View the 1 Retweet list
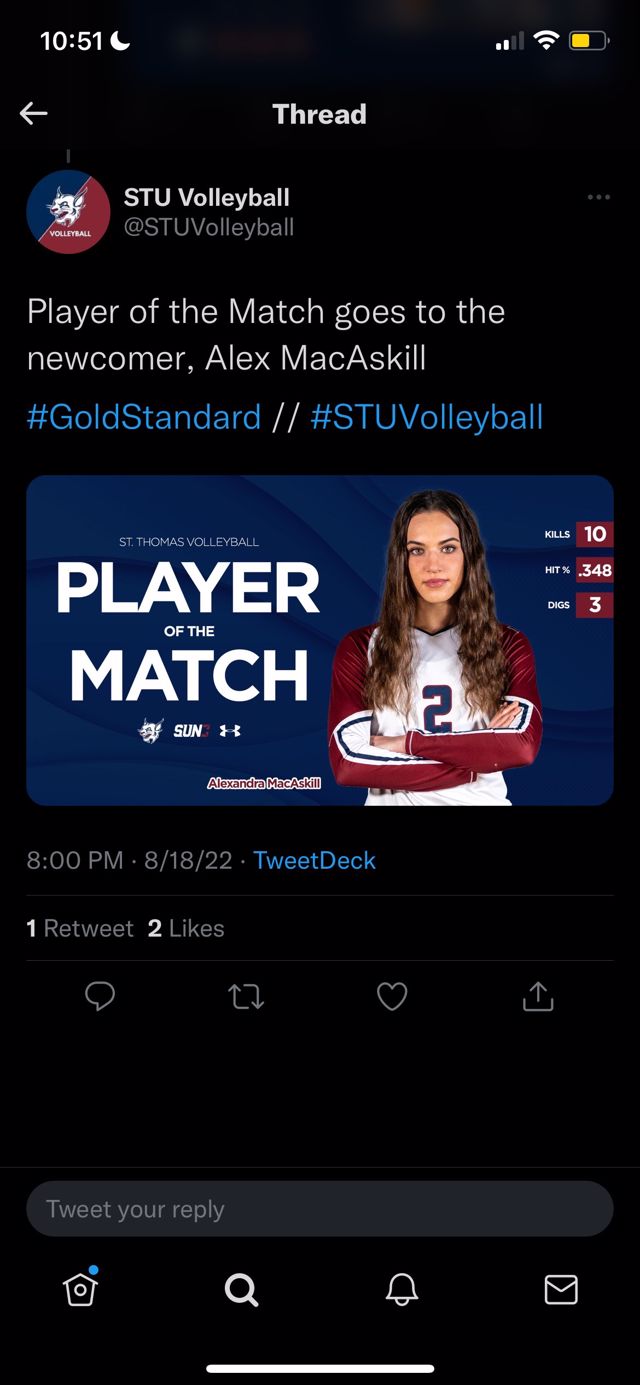 pyautogui.click(x=80, y=928)
